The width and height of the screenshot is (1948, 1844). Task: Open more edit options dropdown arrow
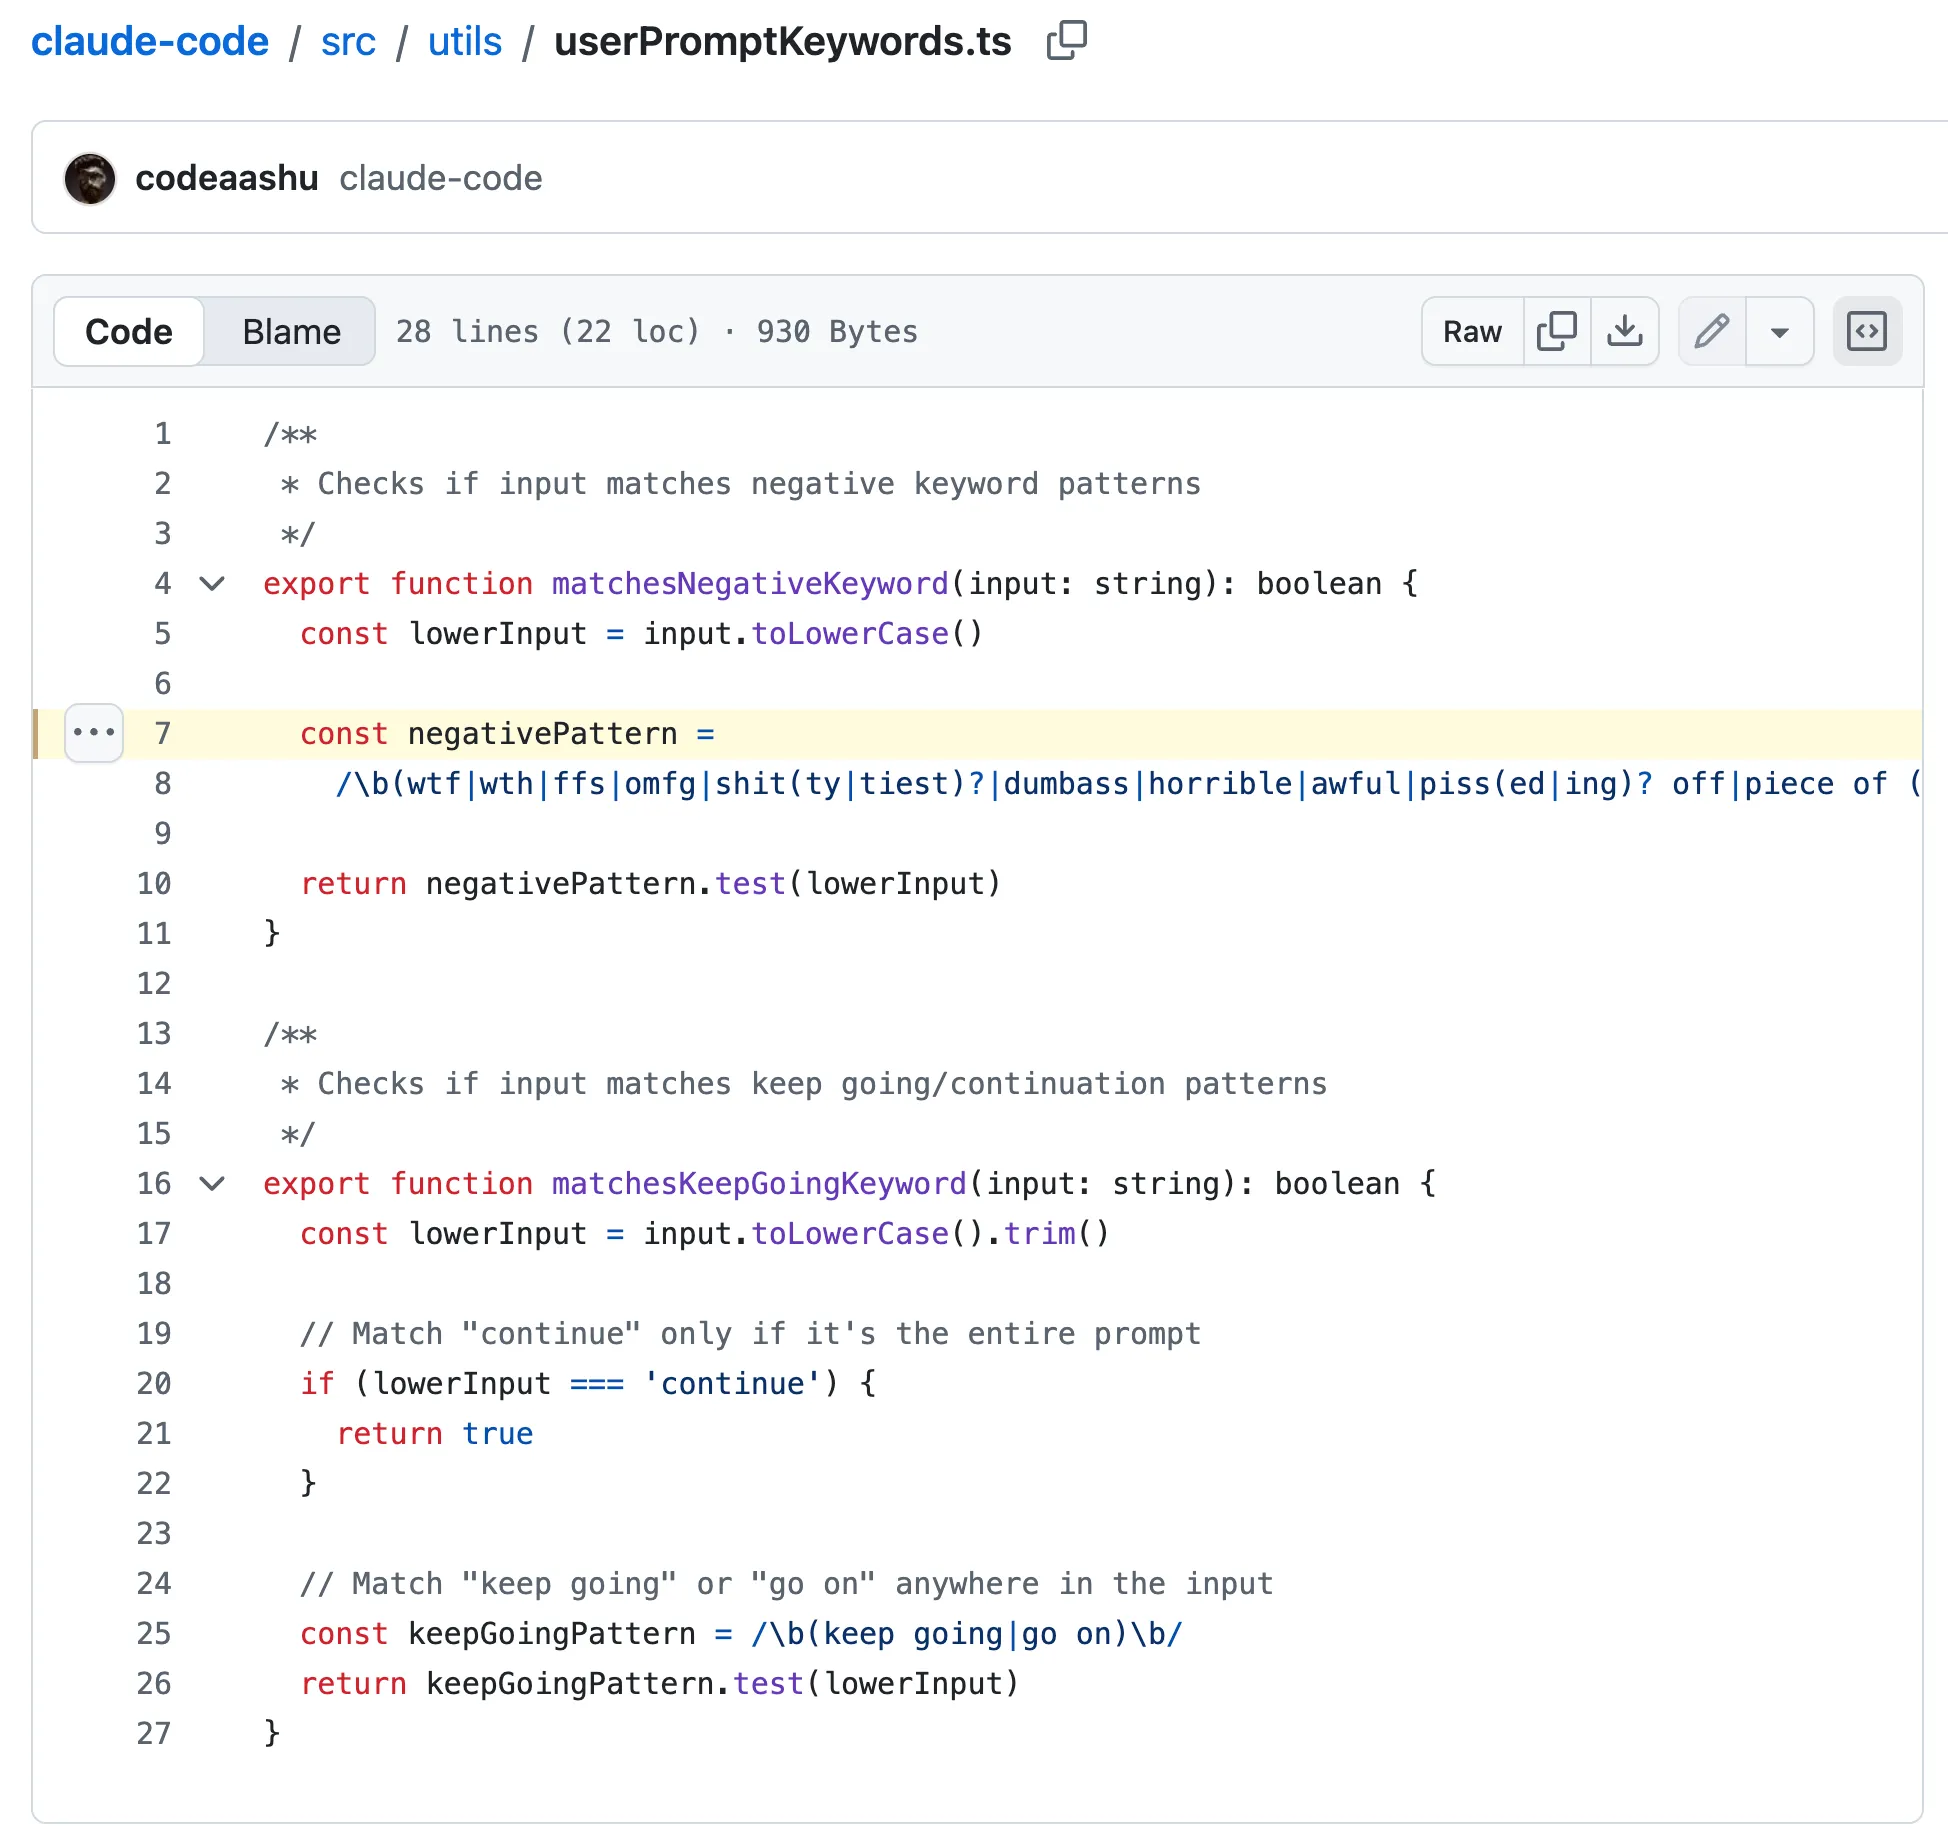[1779, 331]
